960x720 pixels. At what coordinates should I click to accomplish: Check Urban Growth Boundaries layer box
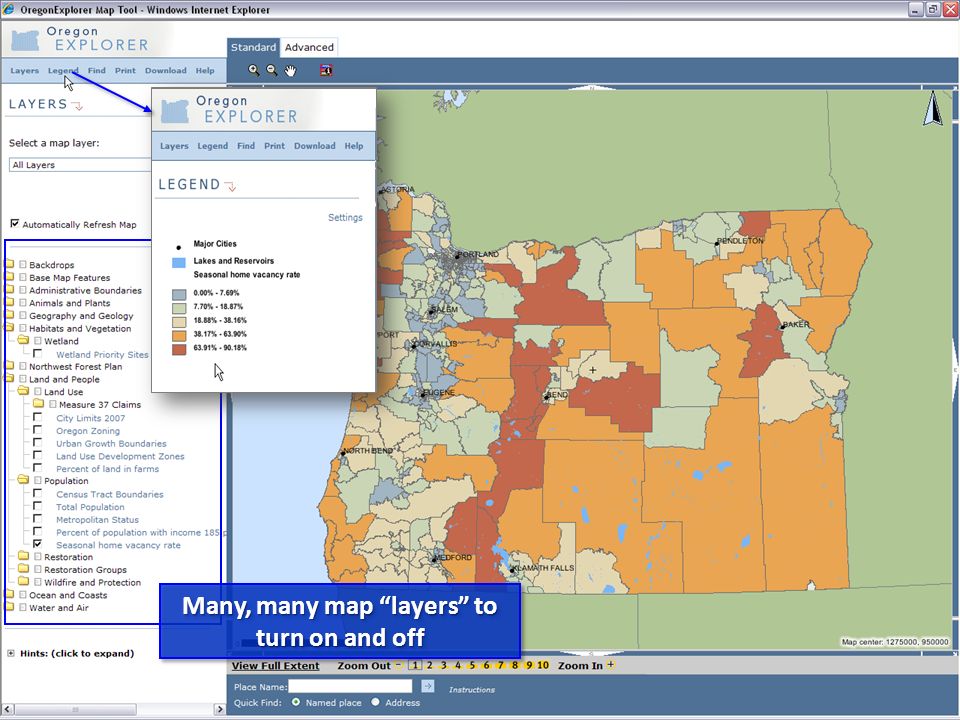[37, 442]
